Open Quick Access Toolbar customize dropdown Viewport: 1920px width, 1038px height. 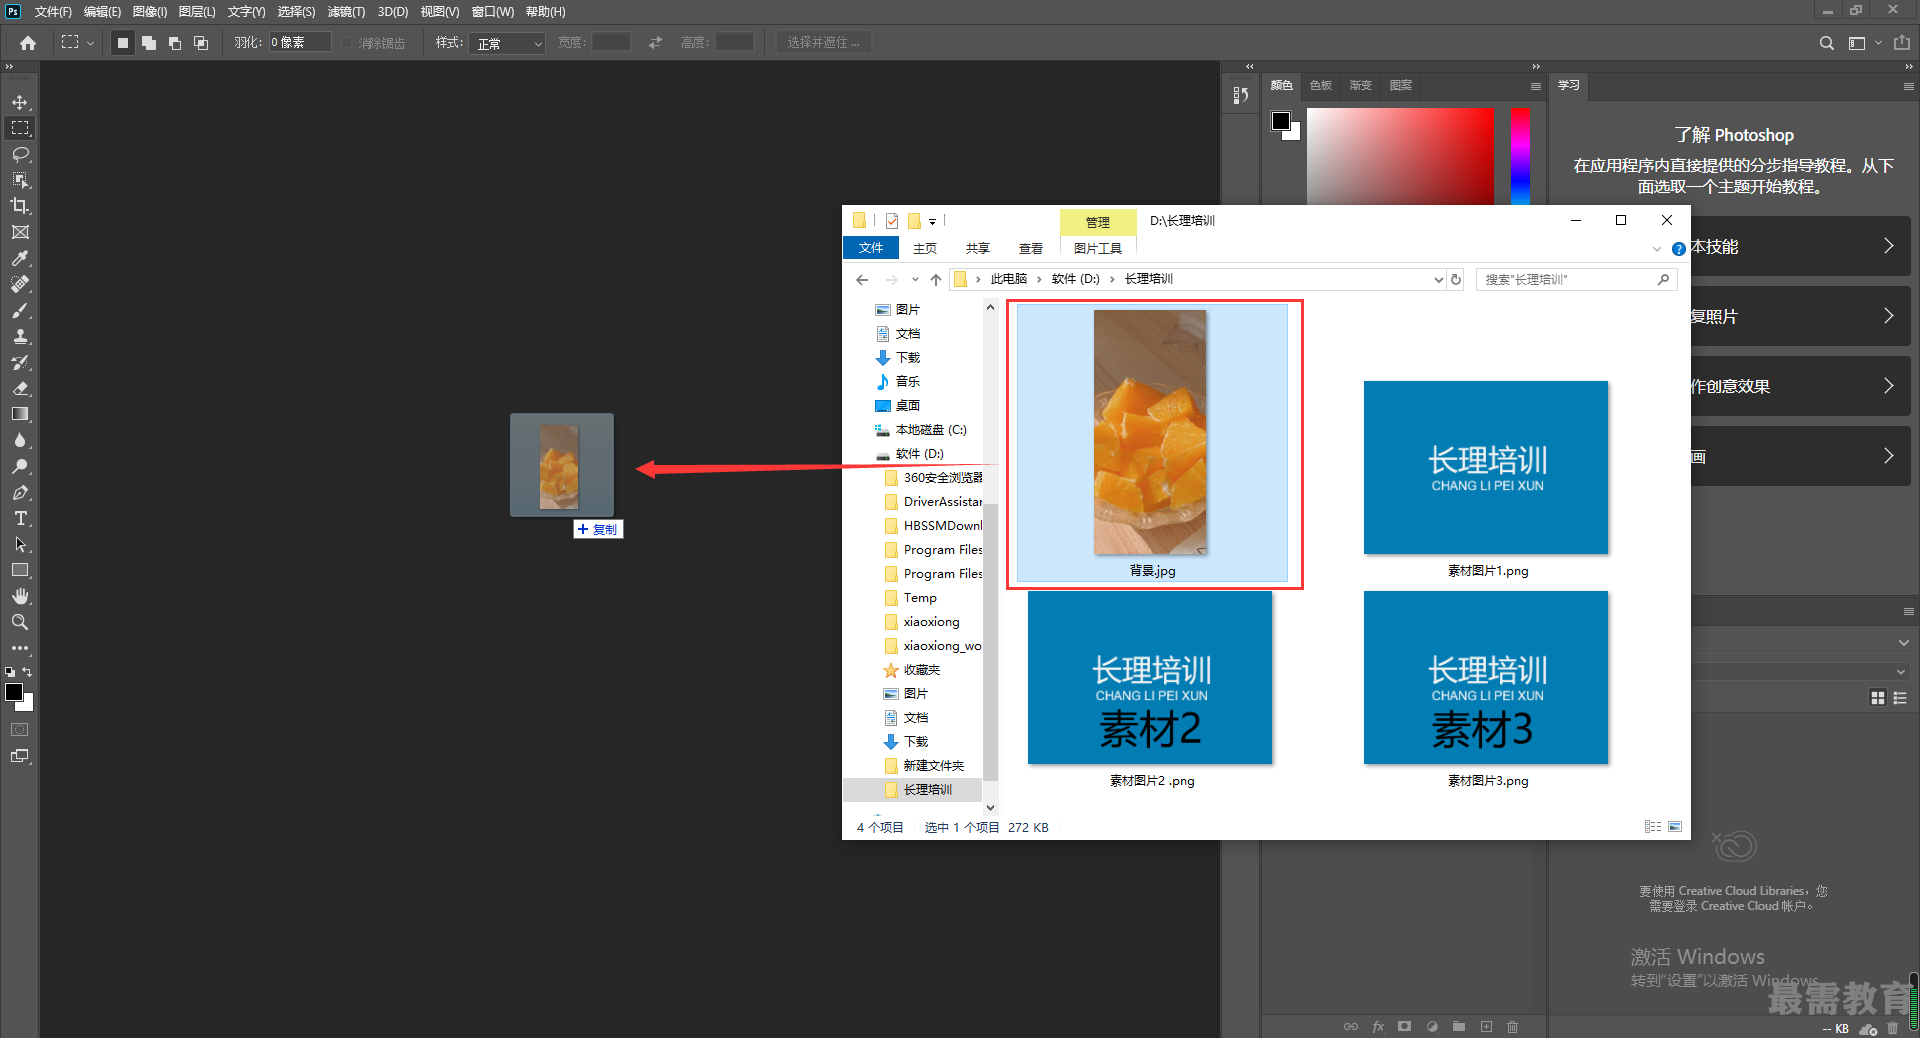click(x=932, y=221)
